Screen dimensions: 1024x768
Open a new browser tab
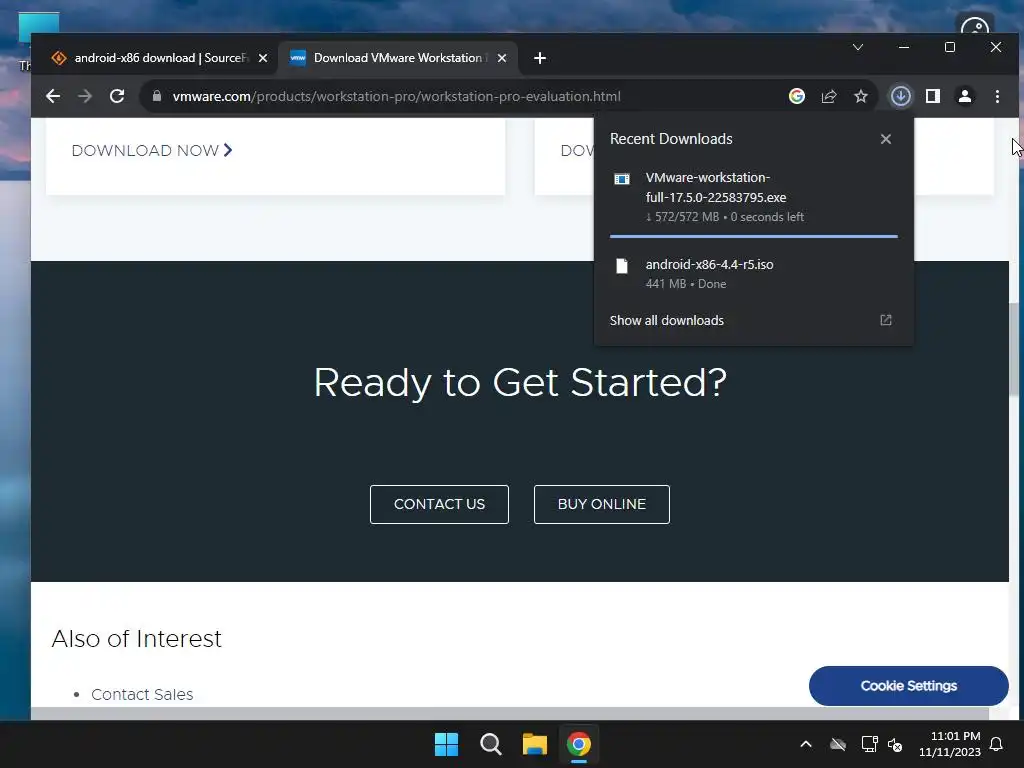(539, 58)
